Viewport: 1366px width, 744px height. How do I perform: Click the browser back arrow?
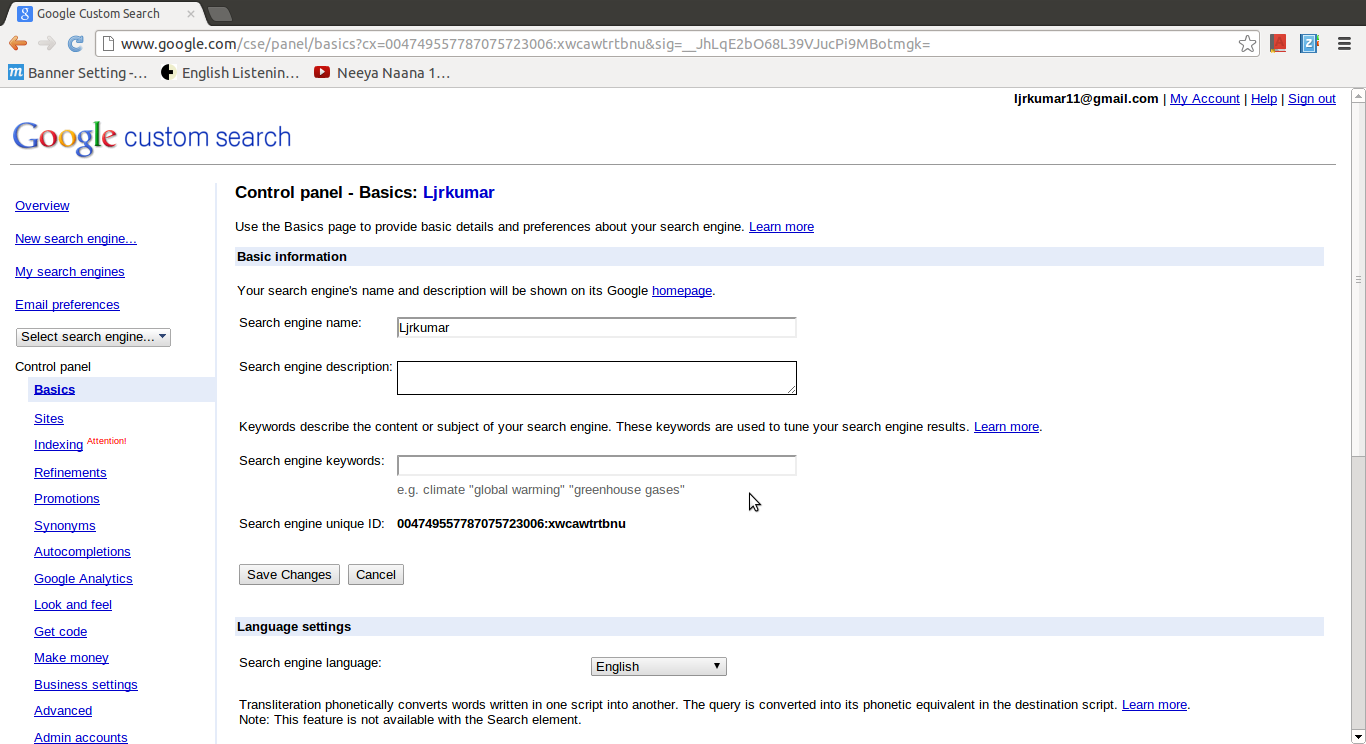coord(18,44)
